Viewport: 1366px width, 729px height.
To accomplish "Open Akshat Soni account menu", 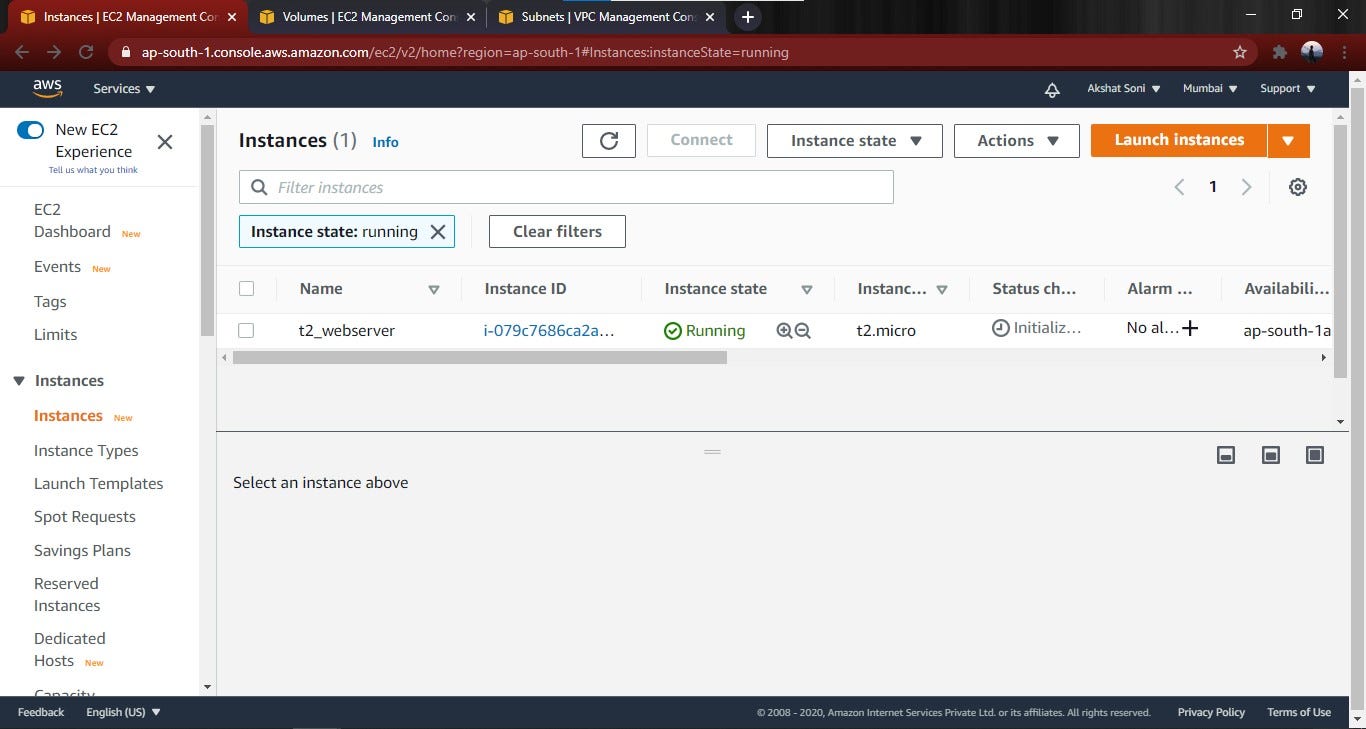I will [1124, 89].
